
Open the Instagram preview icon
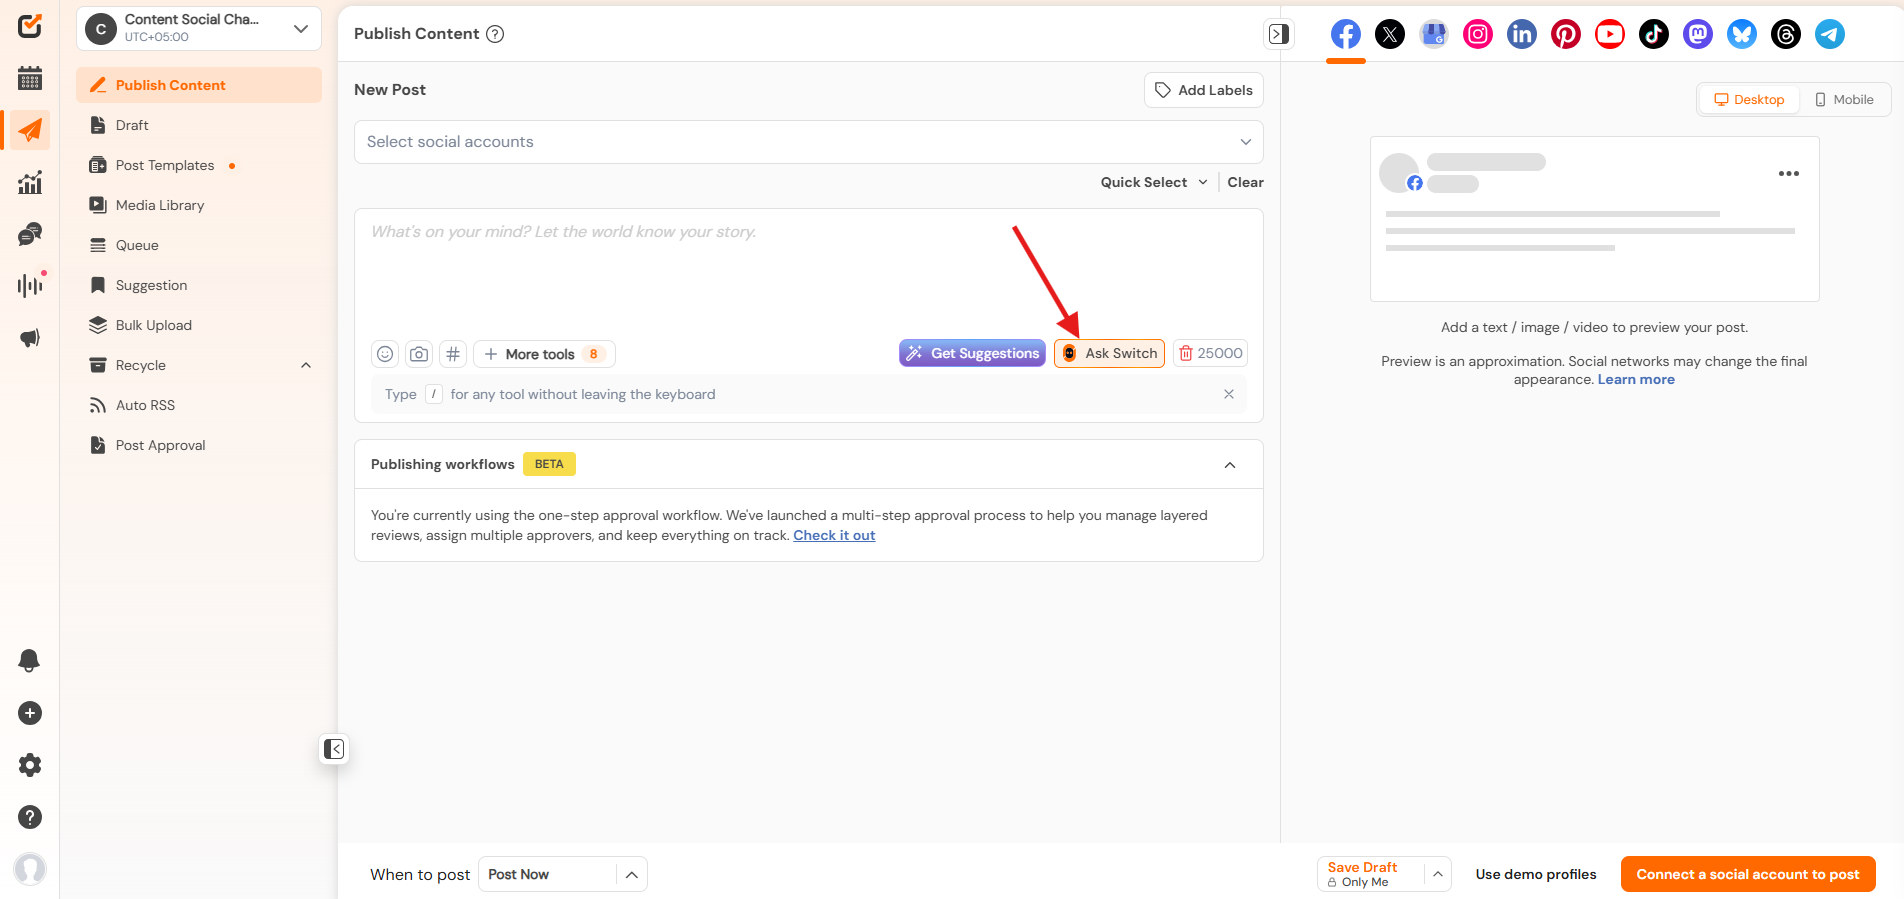point(1478,34)
